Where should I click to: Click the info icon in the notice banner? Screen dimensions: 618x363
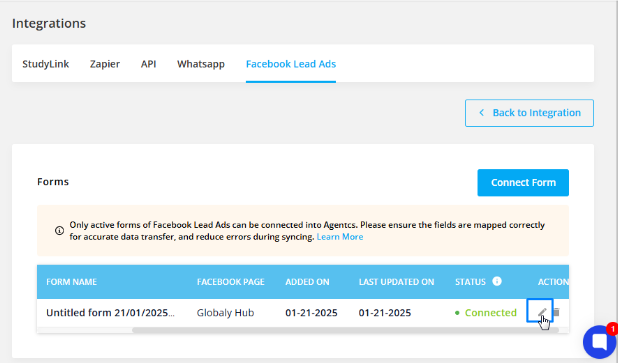point(60,231)
